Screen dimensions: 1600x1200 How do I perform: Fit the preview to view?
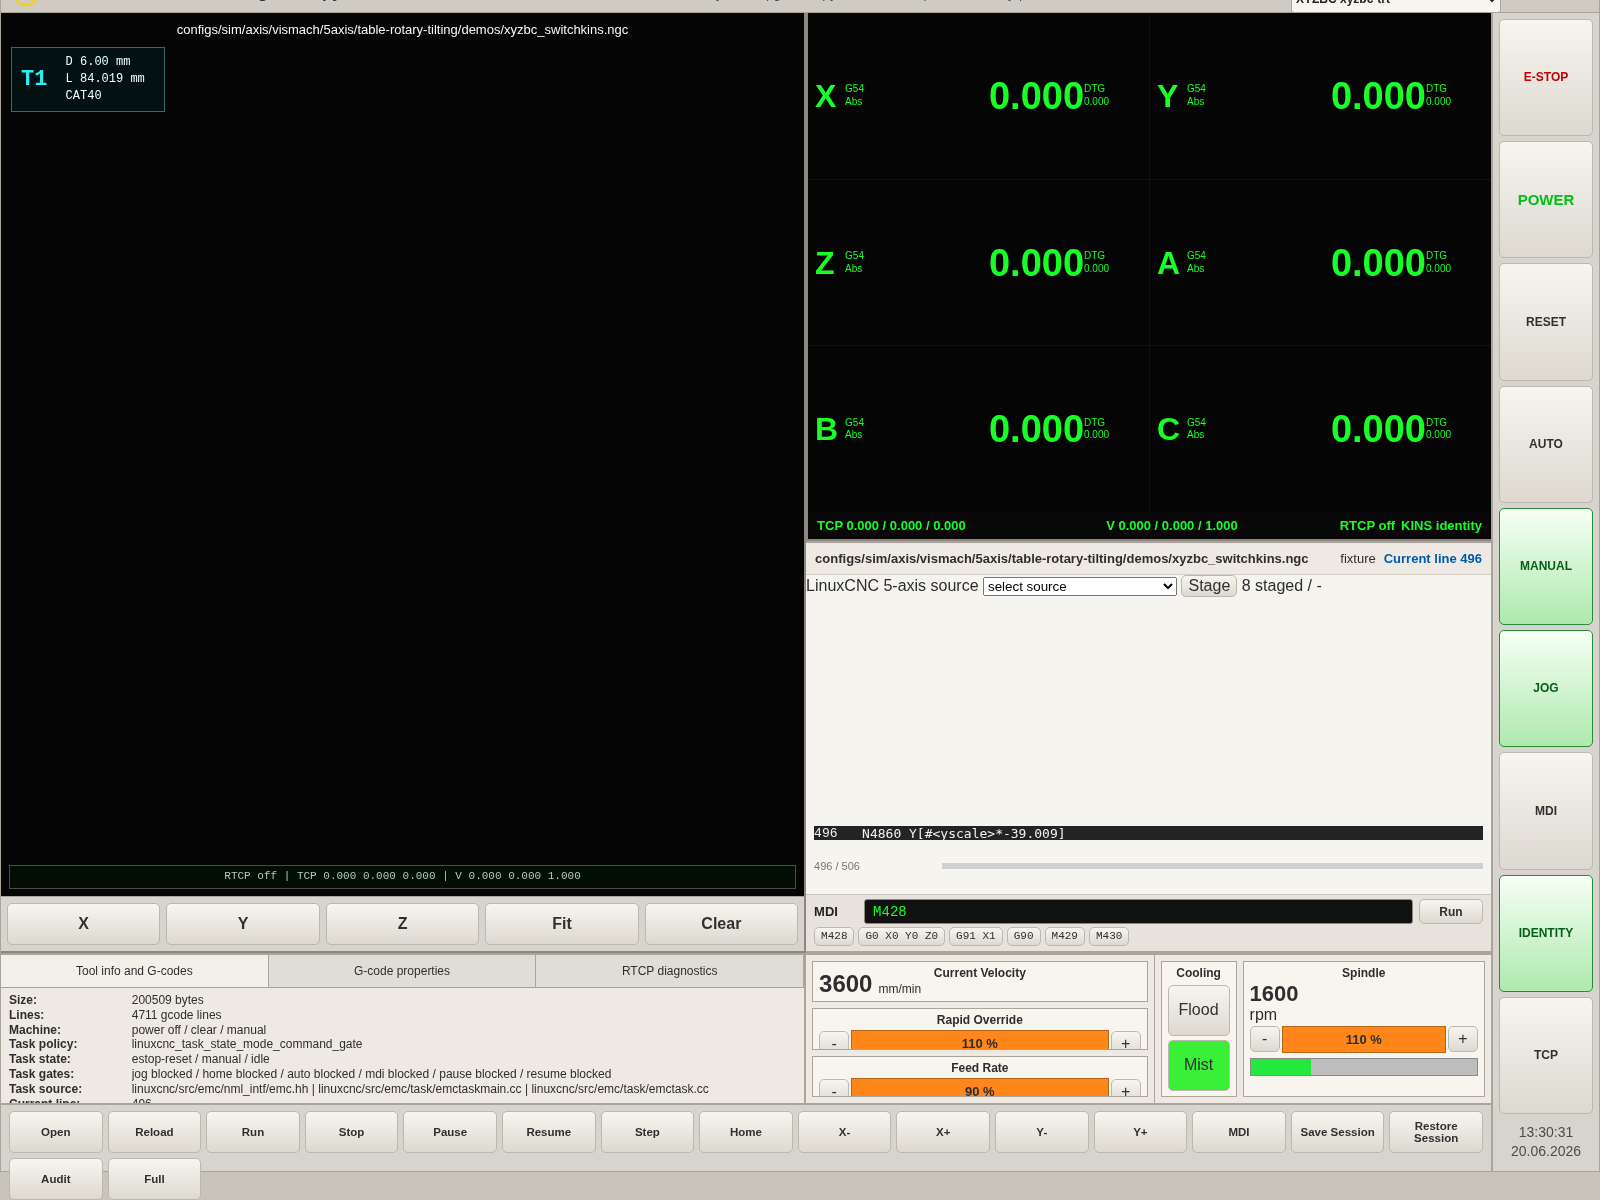(x=562, y=924)
